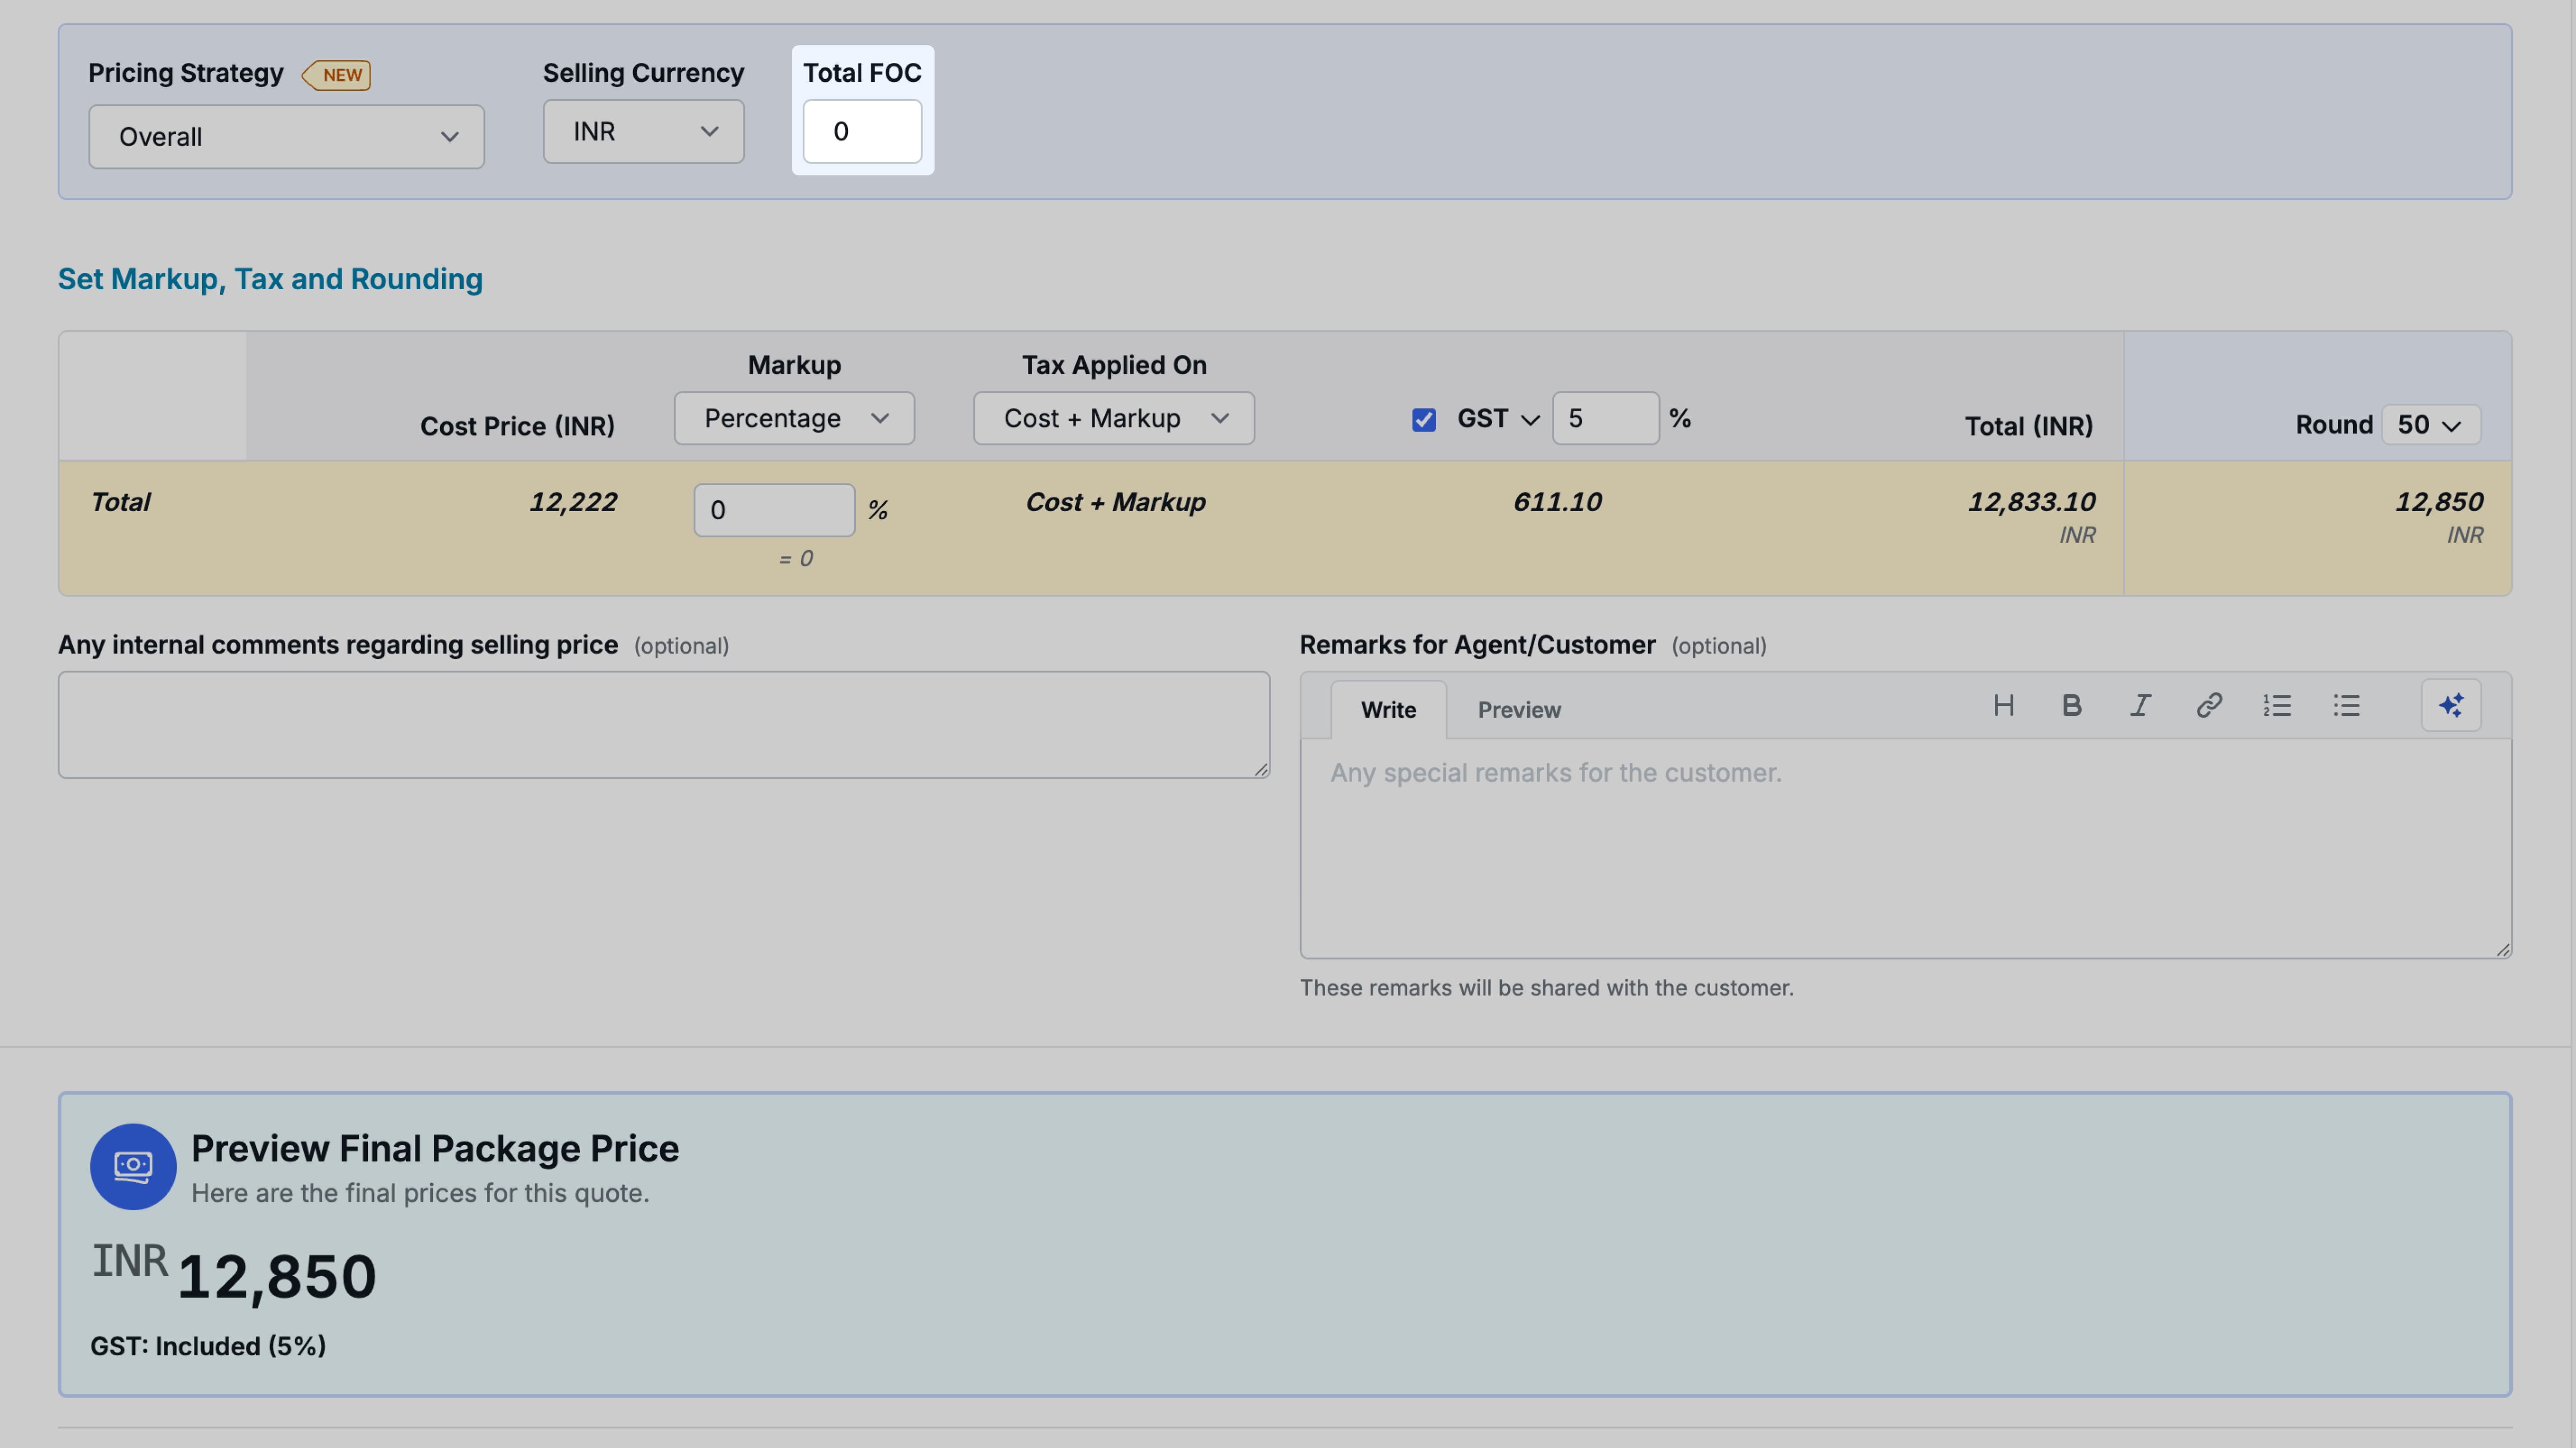Screen dimensions: 2576x1448
Task: Click the Preview Final Package Price title
Action: click(435, 1148)
